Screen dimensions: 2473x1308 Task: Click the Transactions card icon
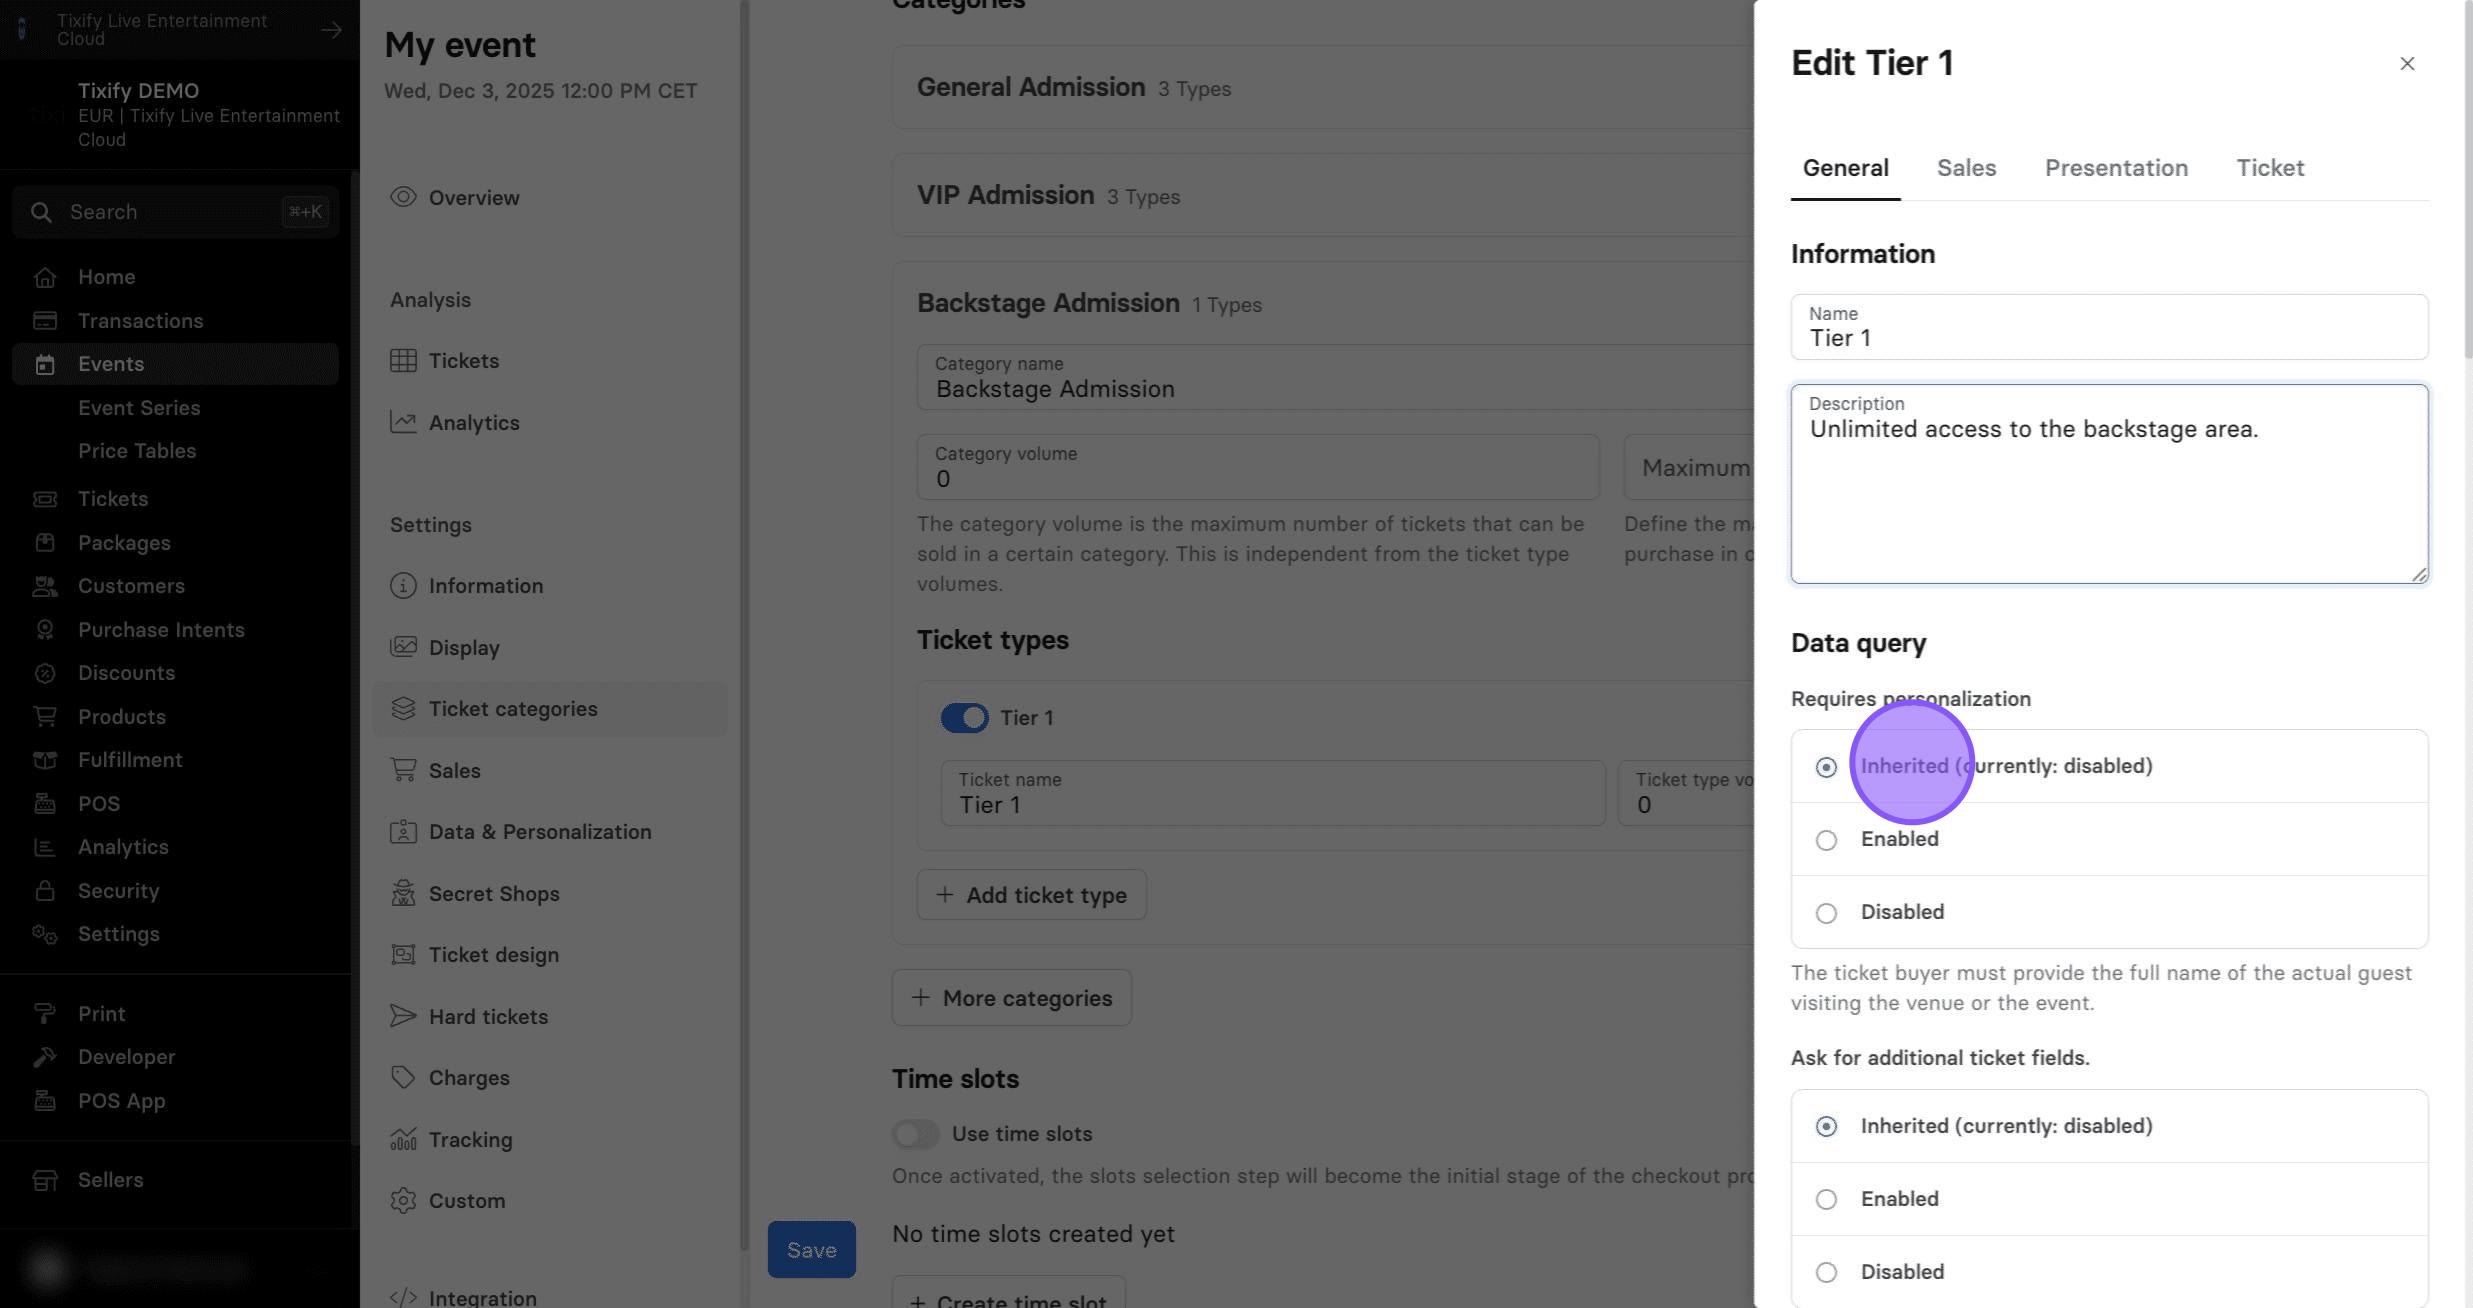pos(44,321)
